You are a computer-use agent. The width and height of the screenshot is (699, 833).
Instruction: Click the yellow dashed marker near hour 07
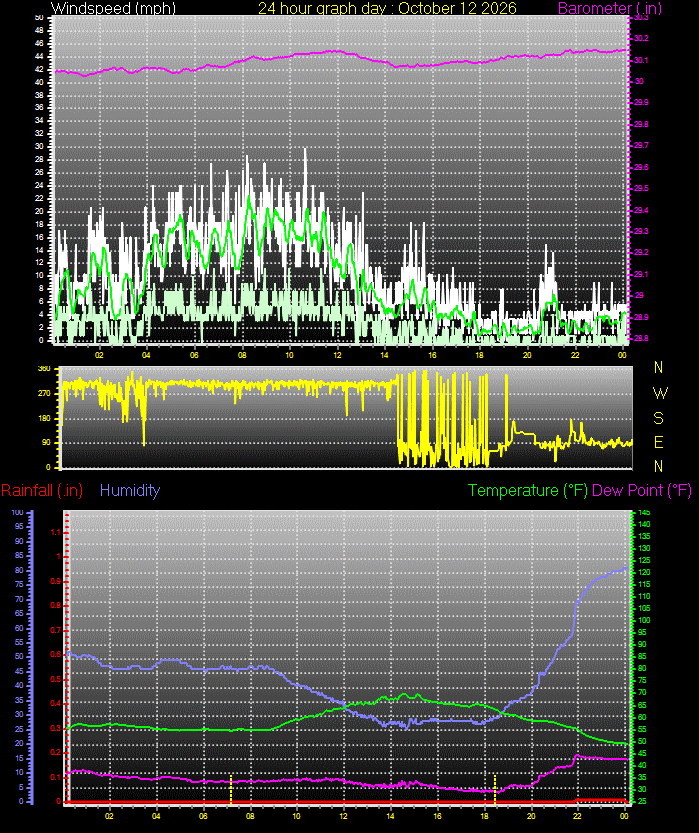point(231,789)
